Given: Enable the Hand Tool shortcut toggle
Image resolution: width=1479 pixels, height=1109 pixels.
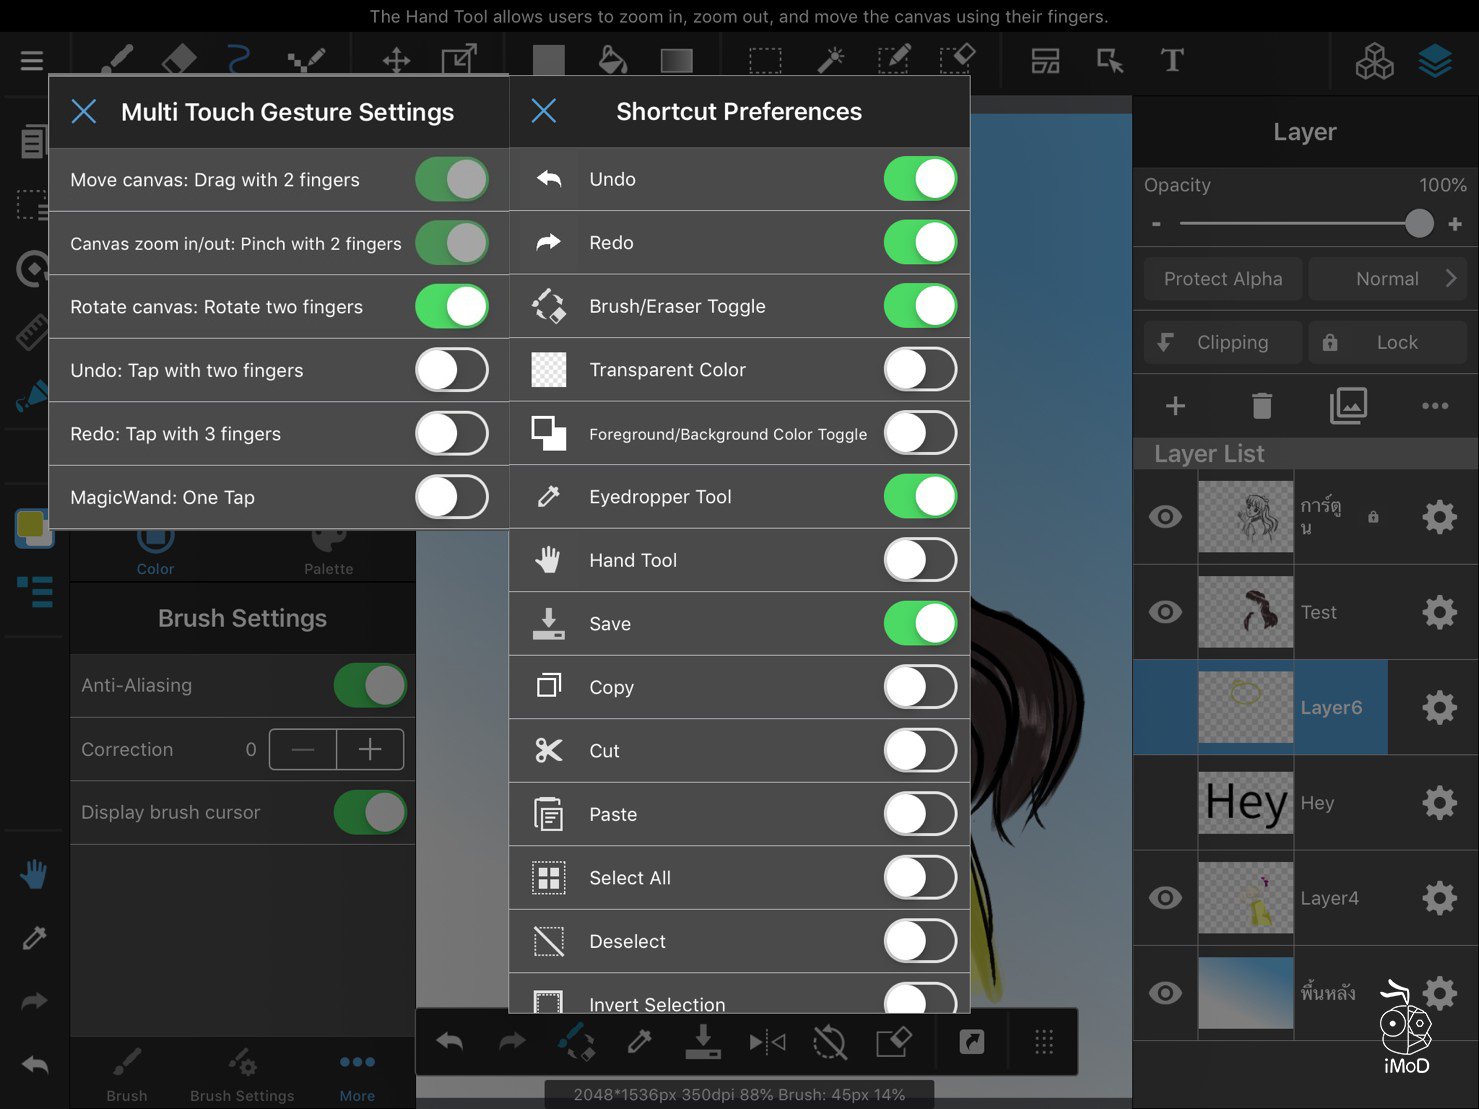Looking at the screenshot, I should click(919, 560).
